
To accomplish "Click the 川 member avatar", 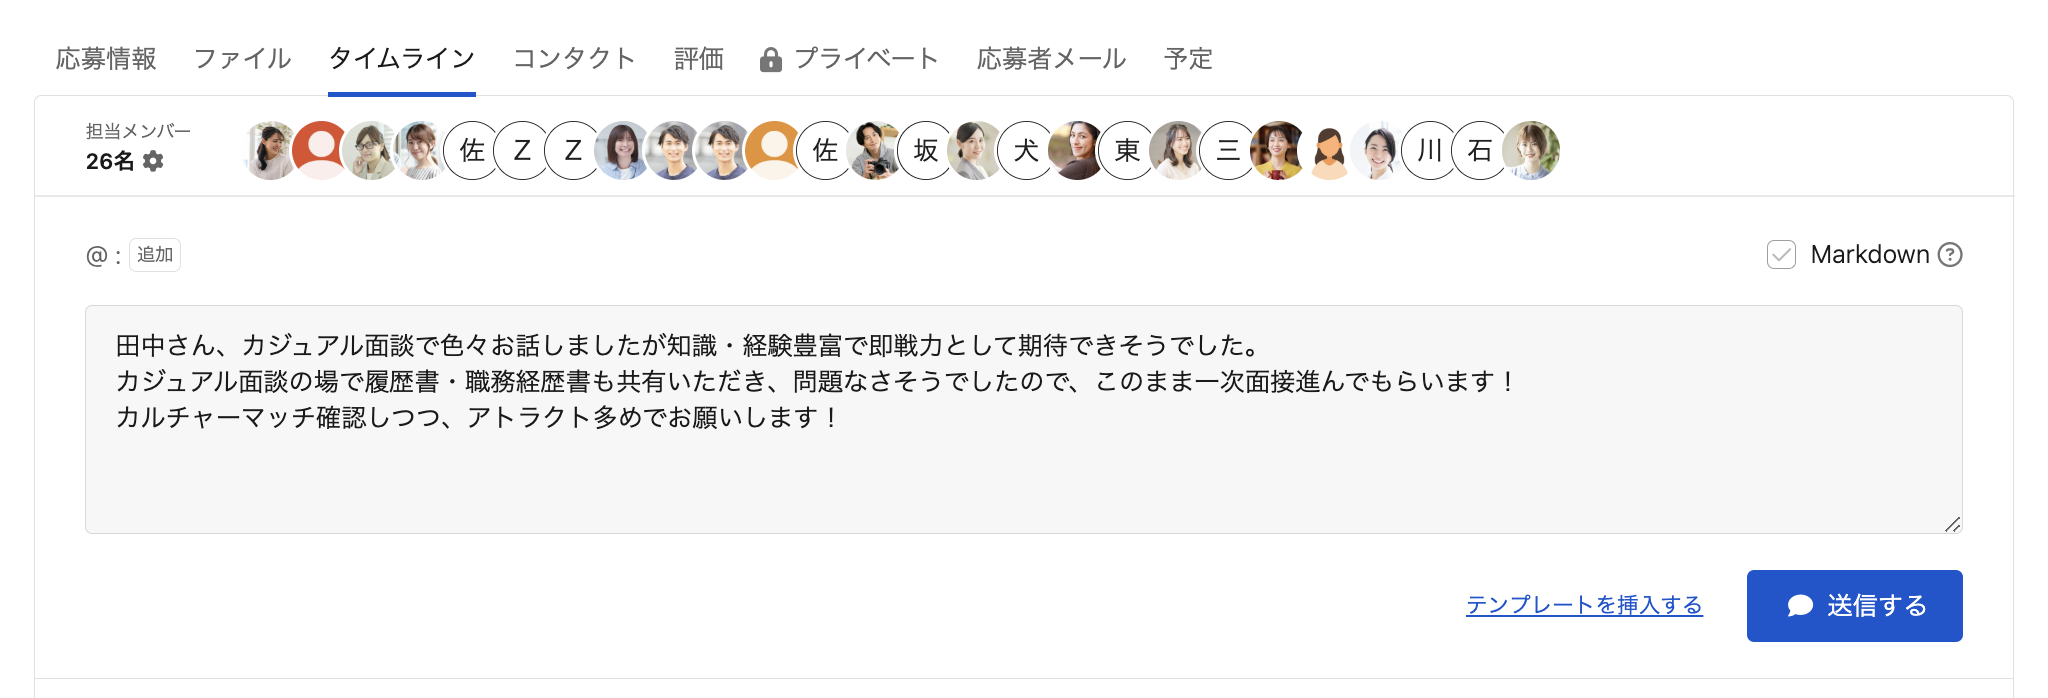I will [1430, 151].
